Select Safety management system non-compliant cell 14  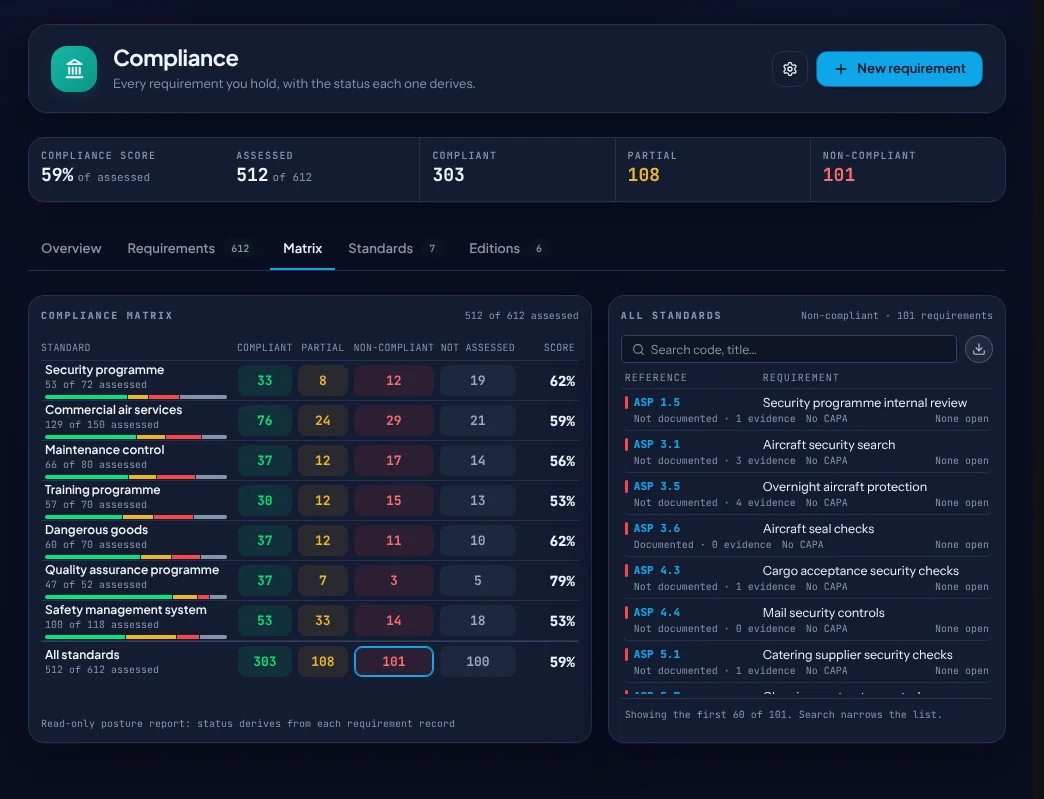click(x=393, y=620)
